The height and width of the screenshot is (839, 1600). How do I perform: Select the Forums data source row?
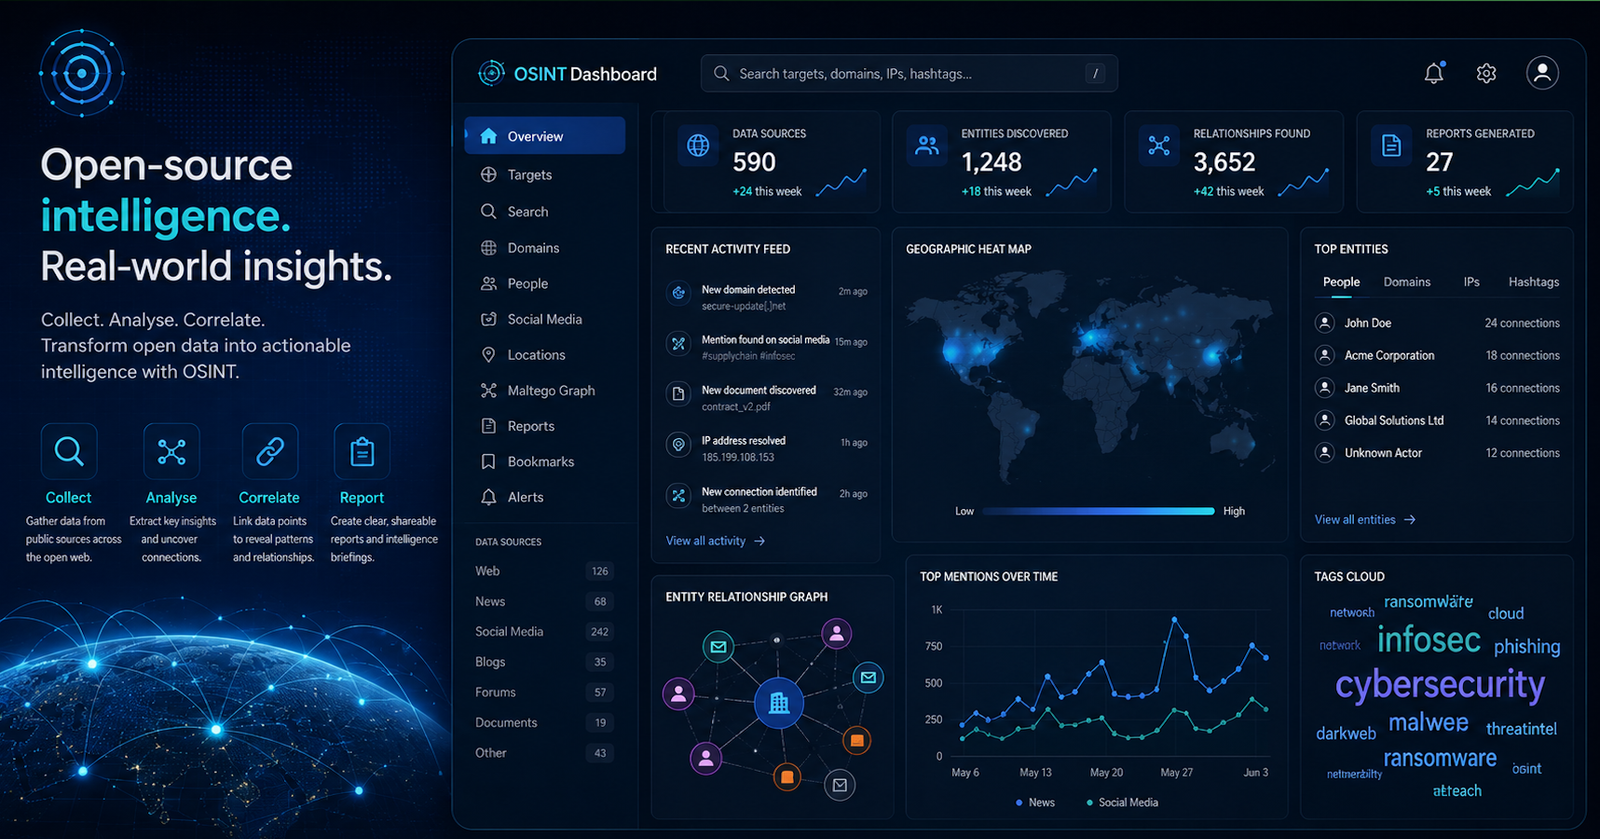click(544, 692)
